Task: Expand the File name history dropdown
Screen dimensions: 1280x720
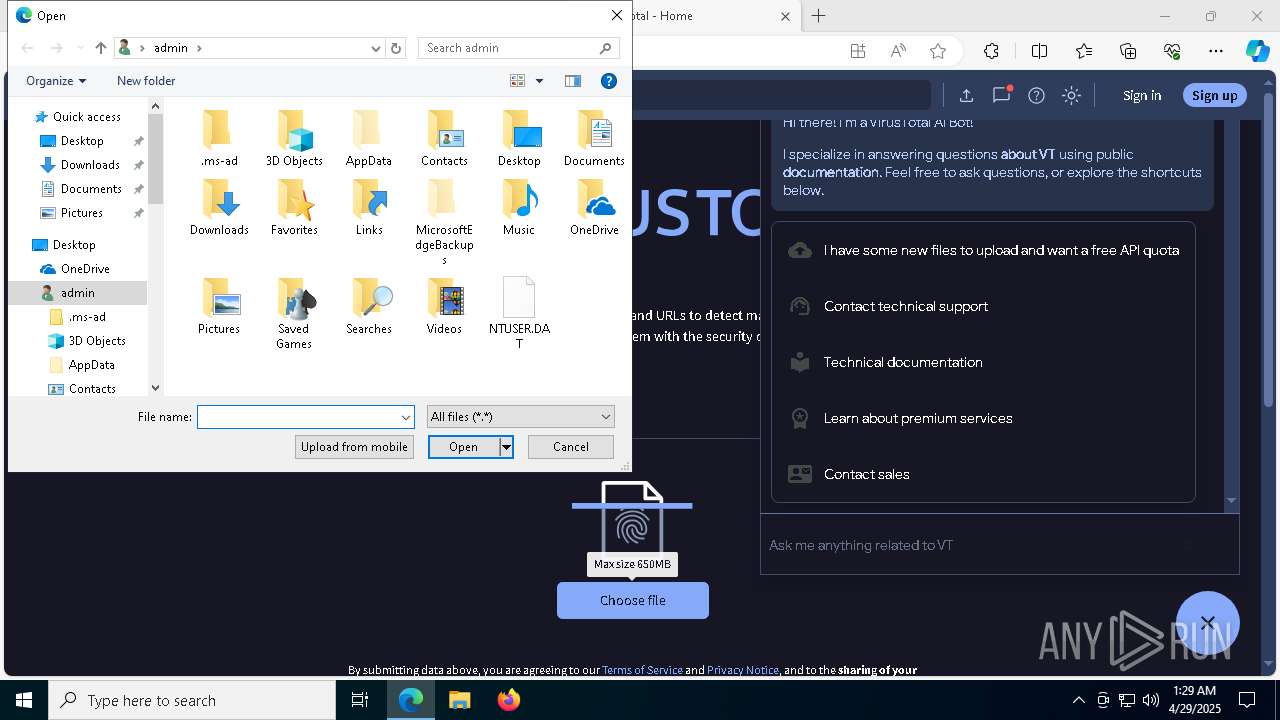Action: coord(406,417)
